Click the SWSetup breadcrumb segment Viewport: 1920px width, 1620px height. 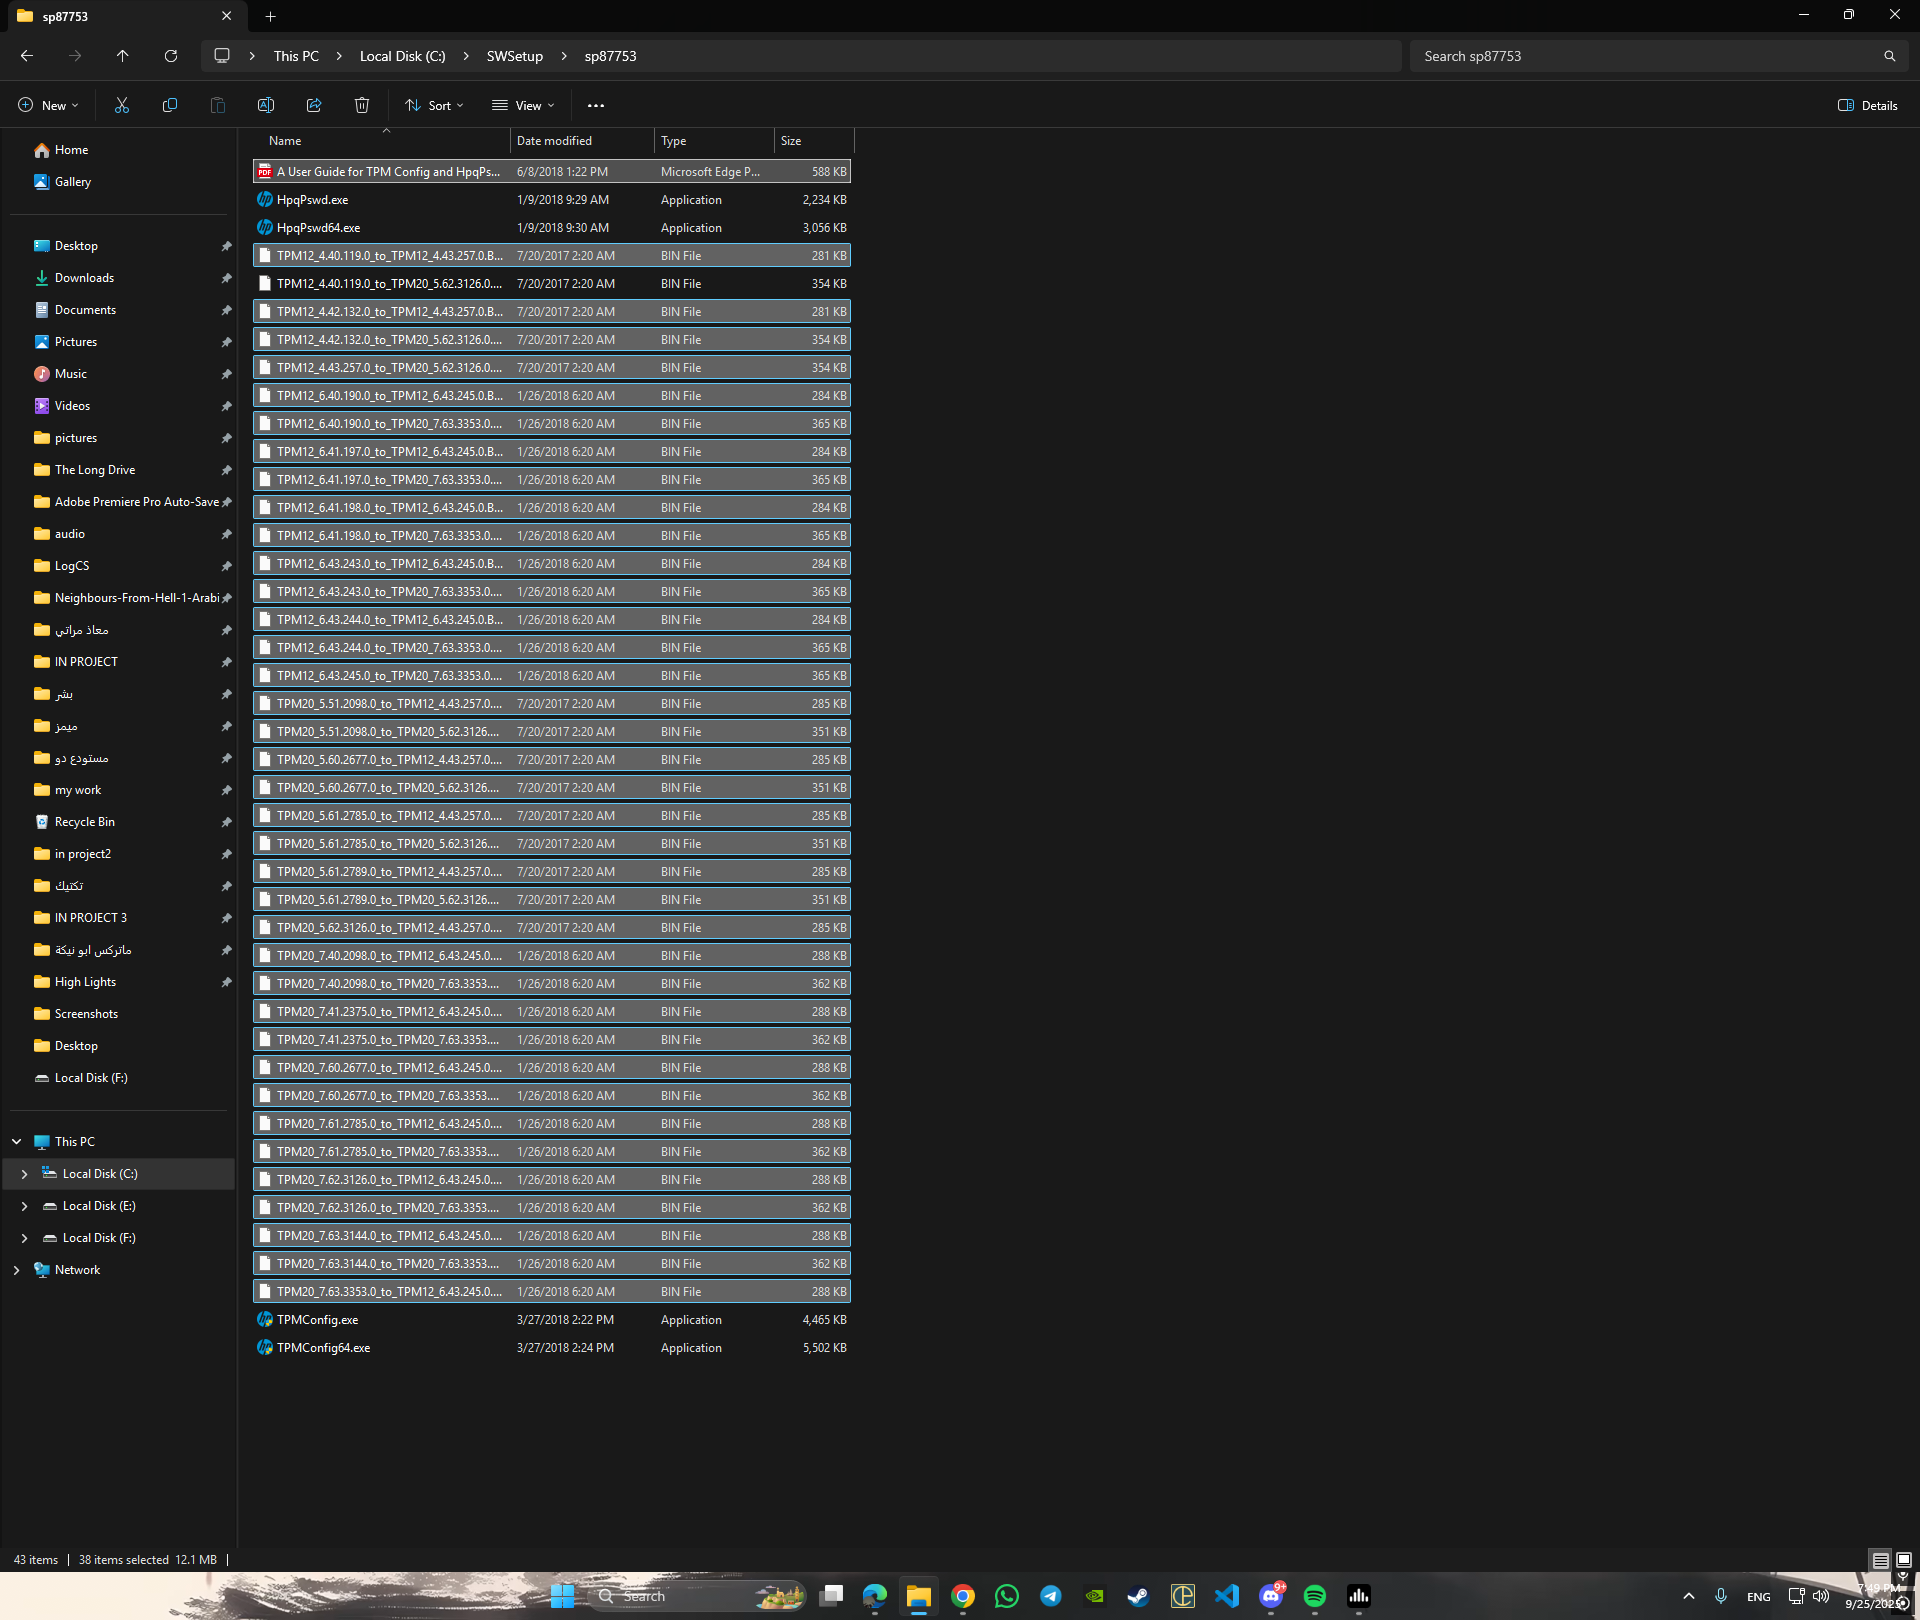tap(514, 56)
